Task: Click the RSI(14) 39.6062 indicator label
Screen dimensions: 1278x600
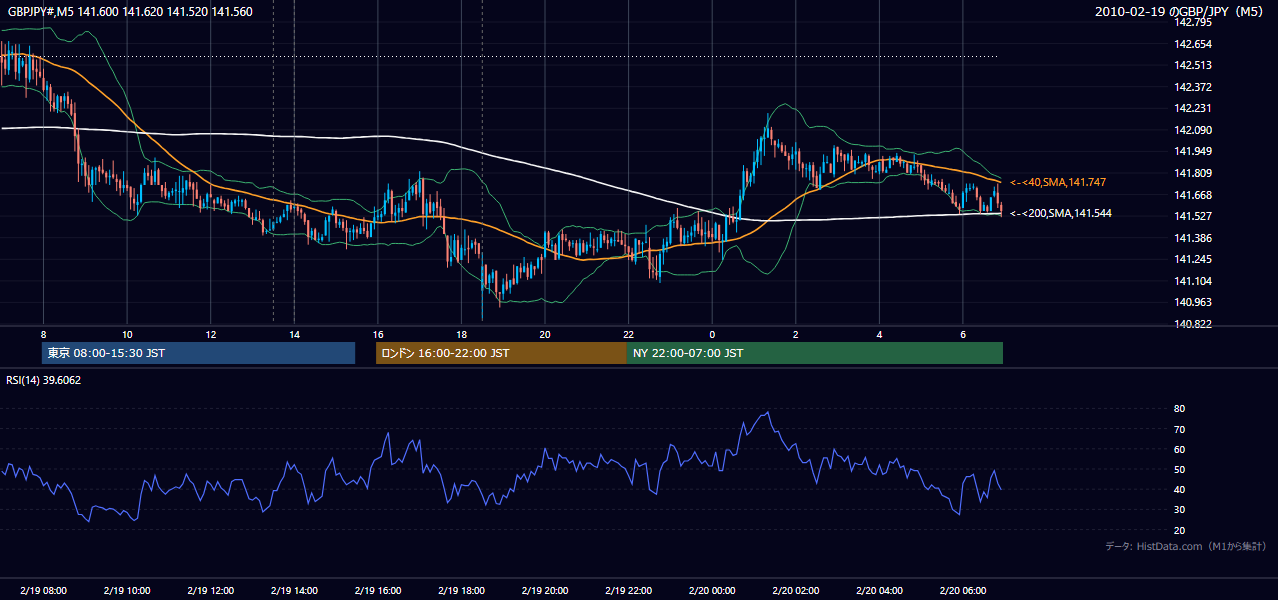Action: (x=44, y=380)
